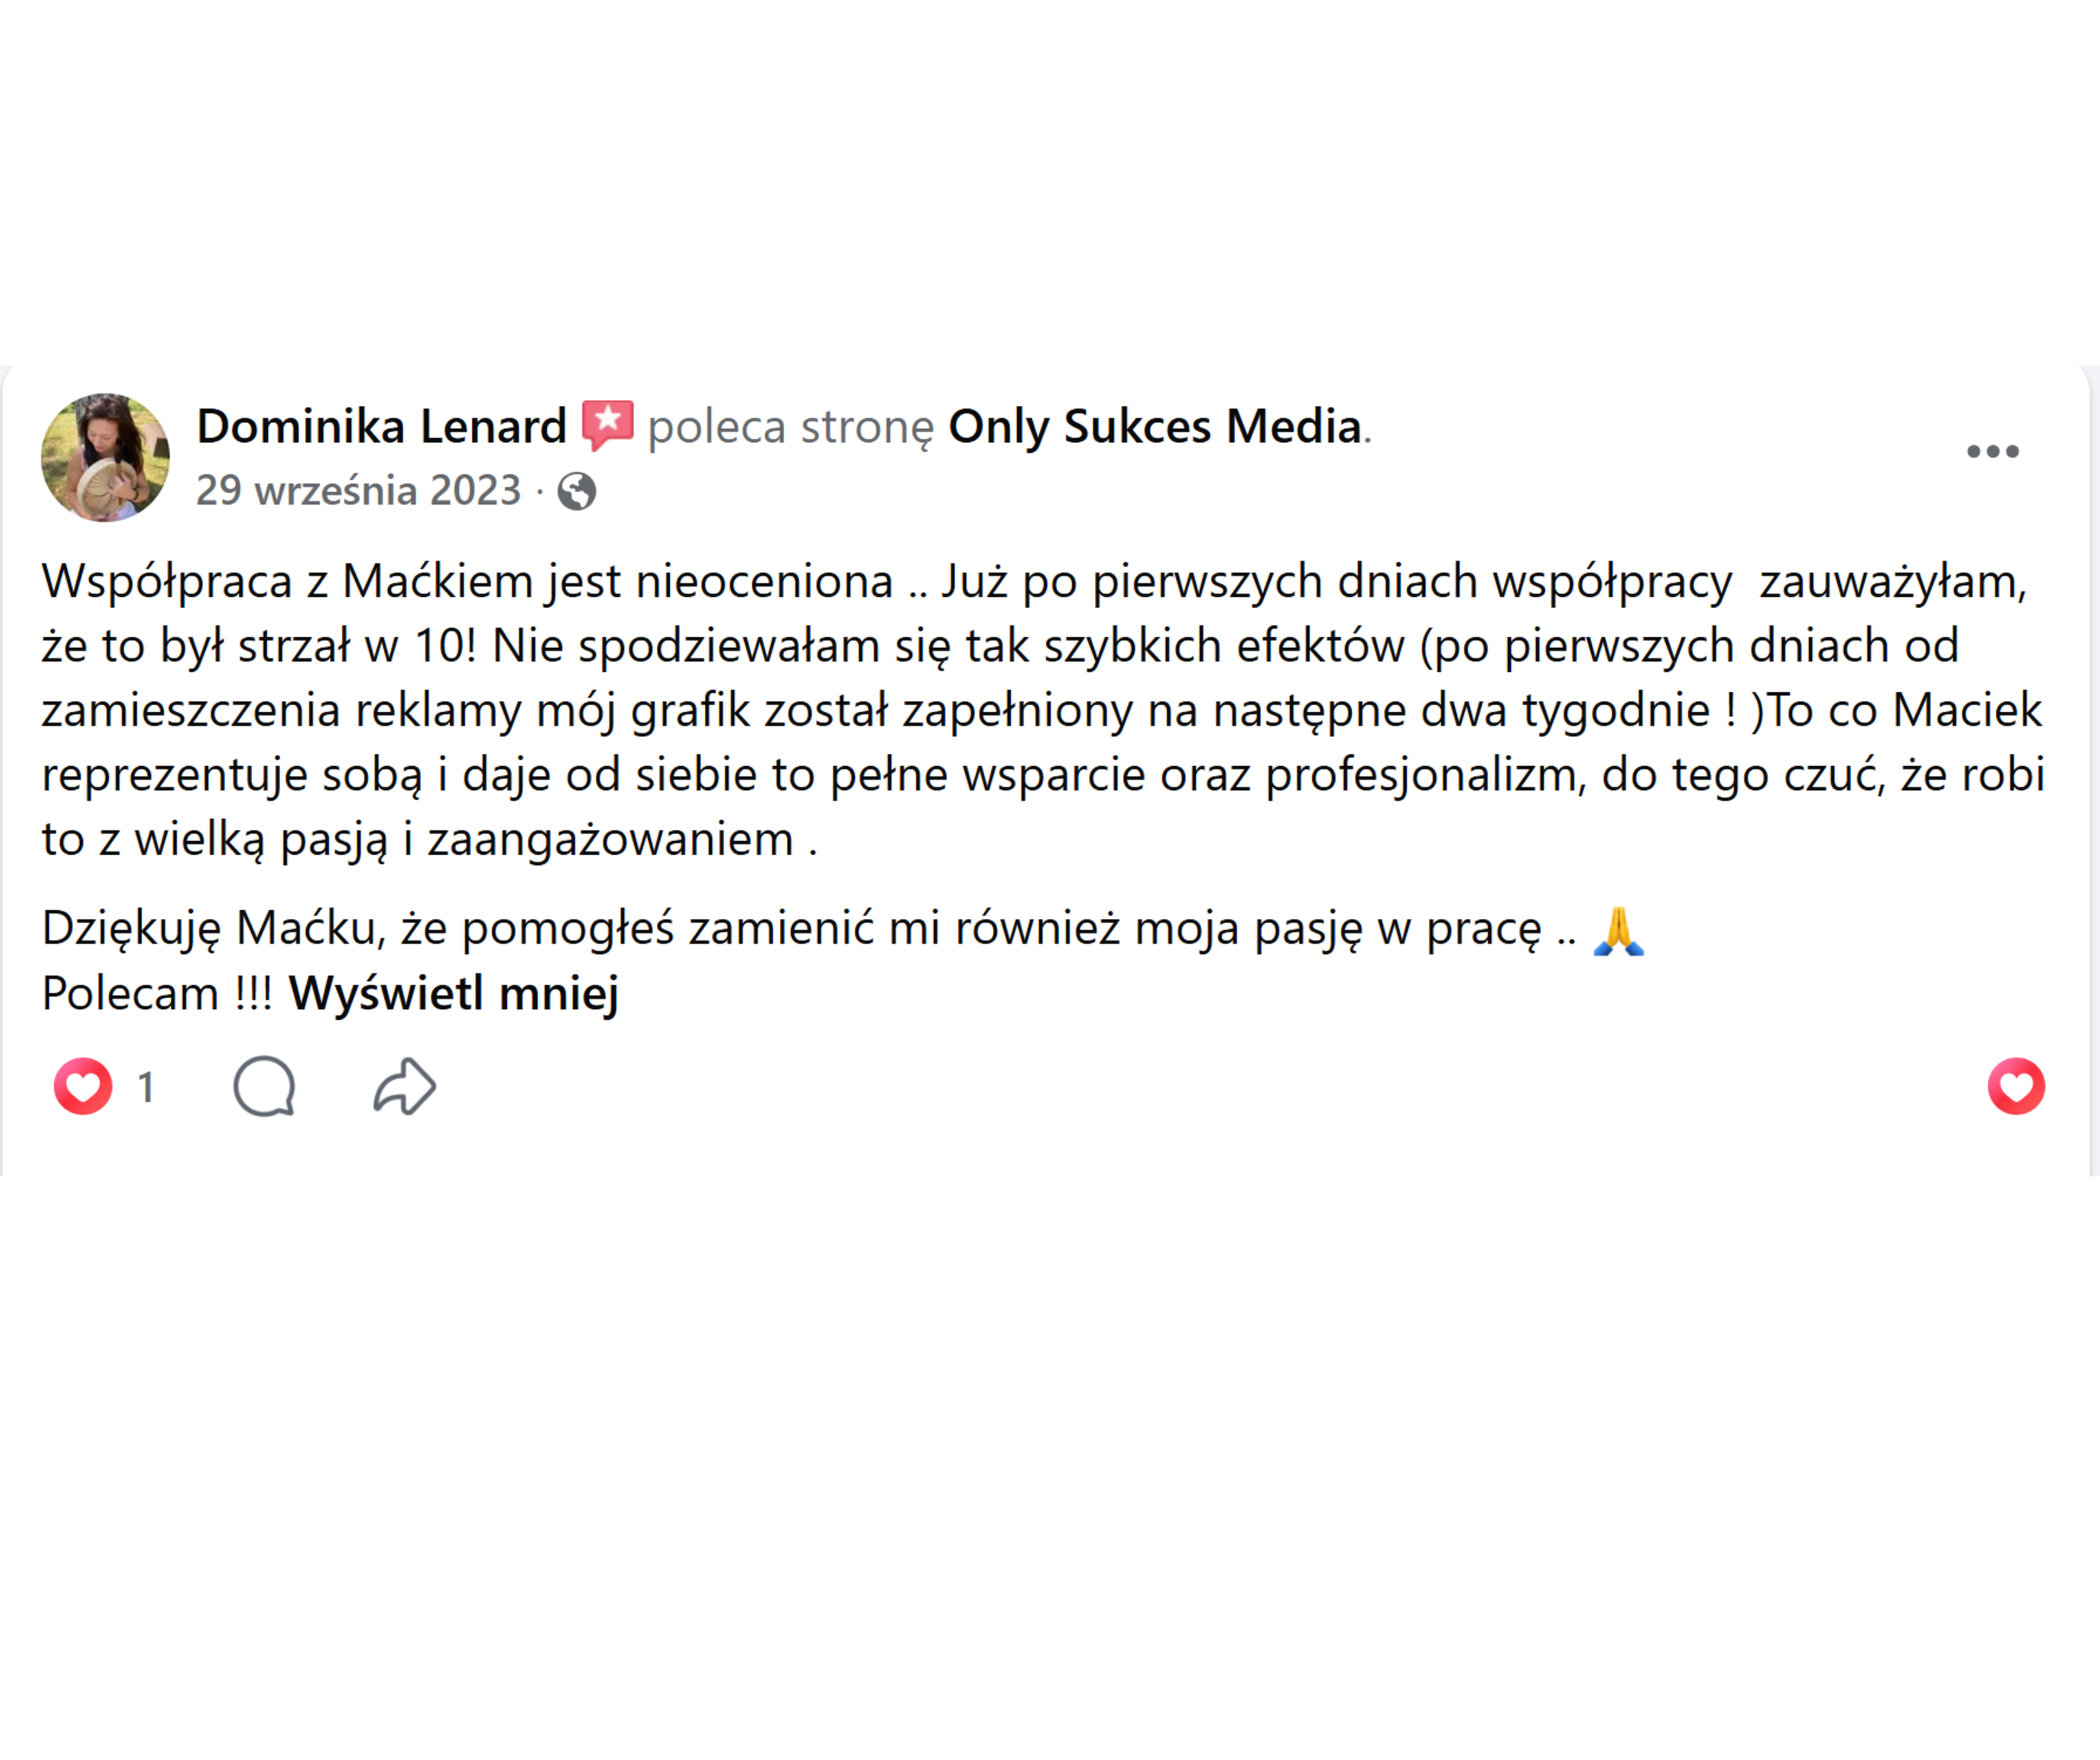The height and width of the screenshot is (1760, 2100).
Task: Click the sentence 'że to był strzał w 10!'
Action: pos(259,646)
